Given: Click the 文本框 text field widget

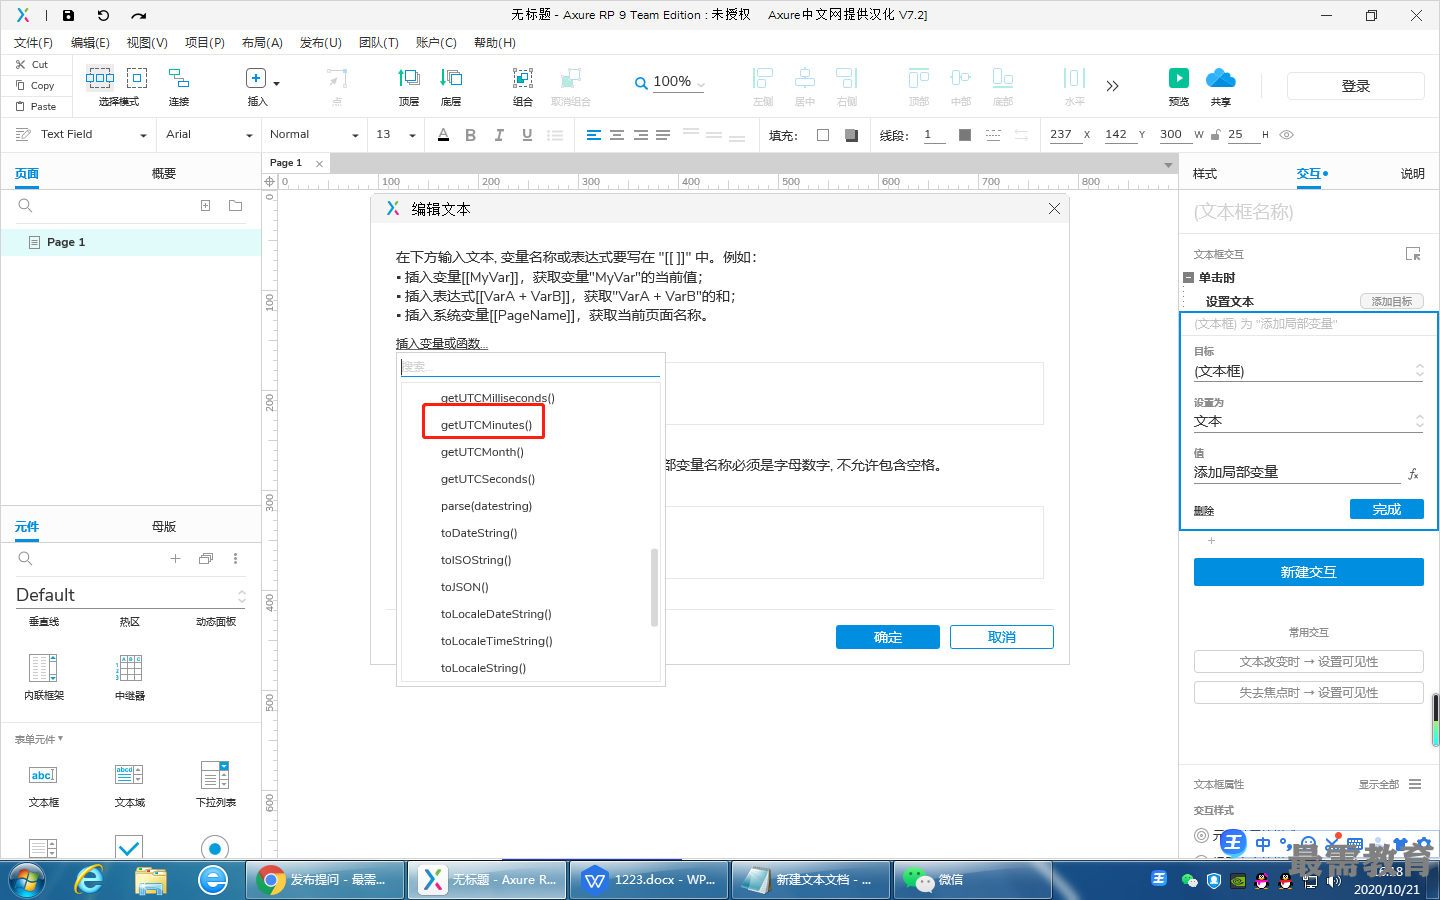Looking at the screenshot, I should 43,775.
